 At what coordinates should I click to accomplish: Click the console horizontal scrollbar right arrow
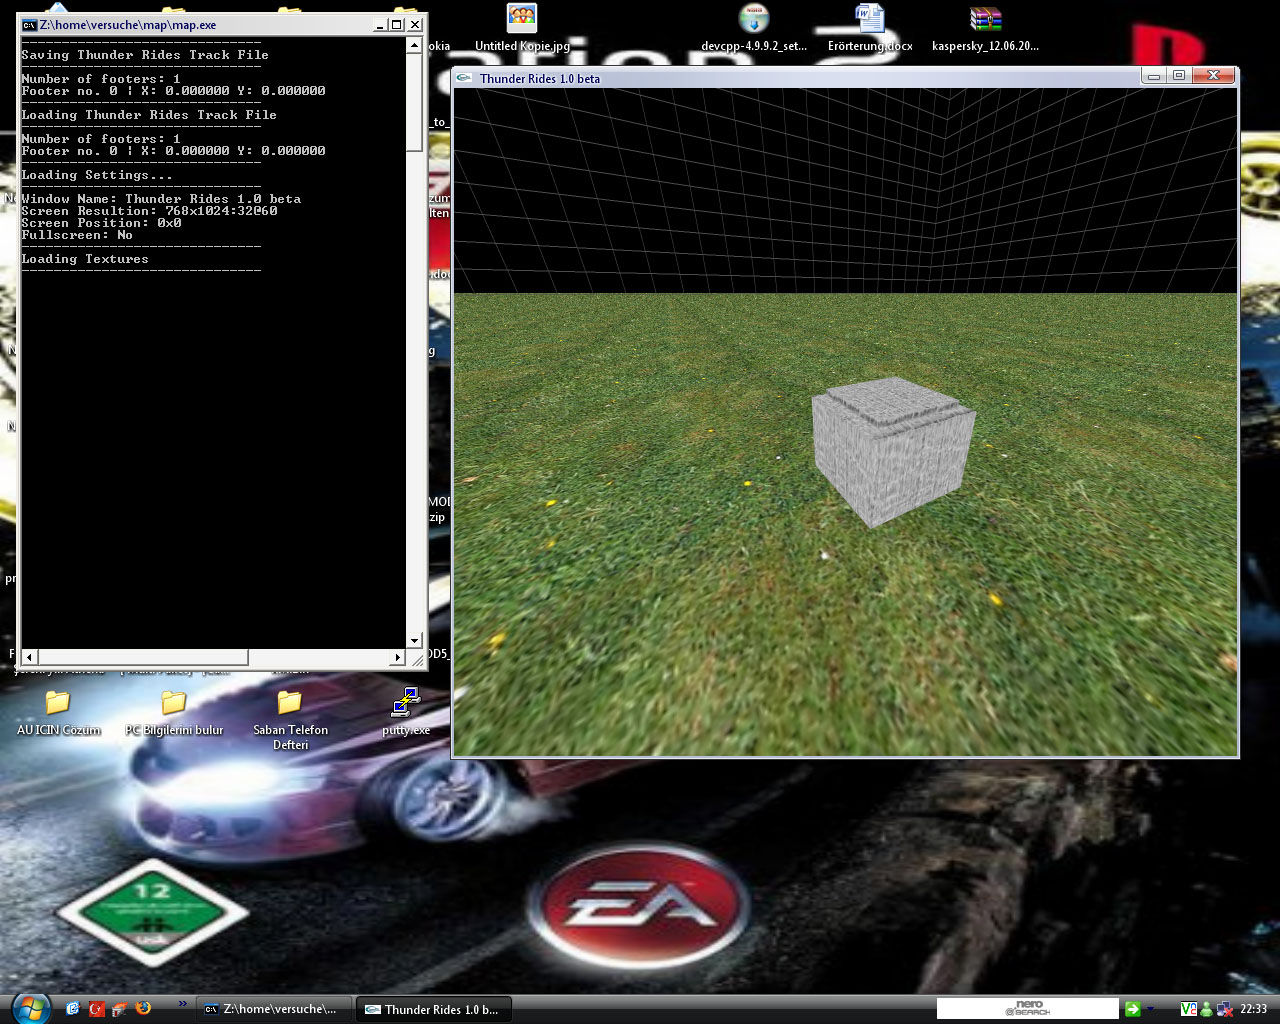(x=398, y=657)
